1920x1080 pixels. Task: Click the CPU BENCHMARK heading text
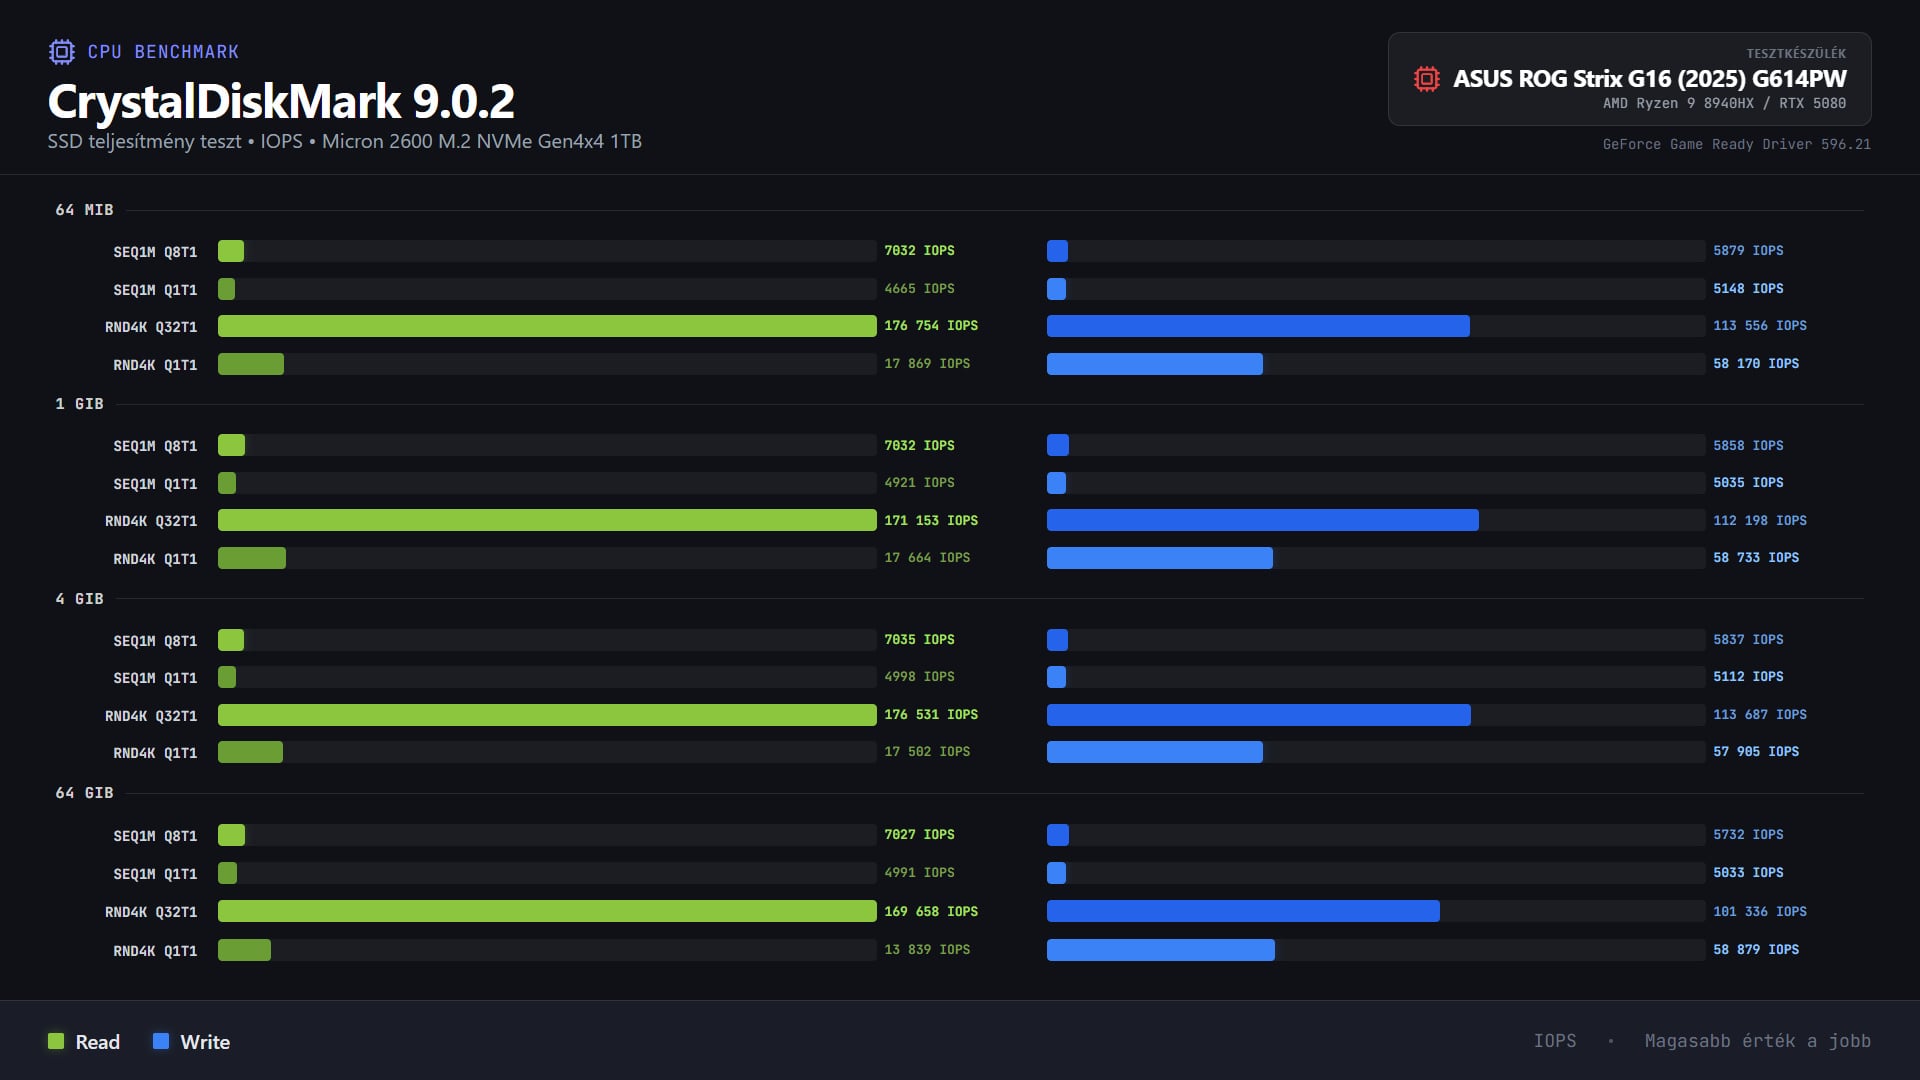[x=163, y=52]
